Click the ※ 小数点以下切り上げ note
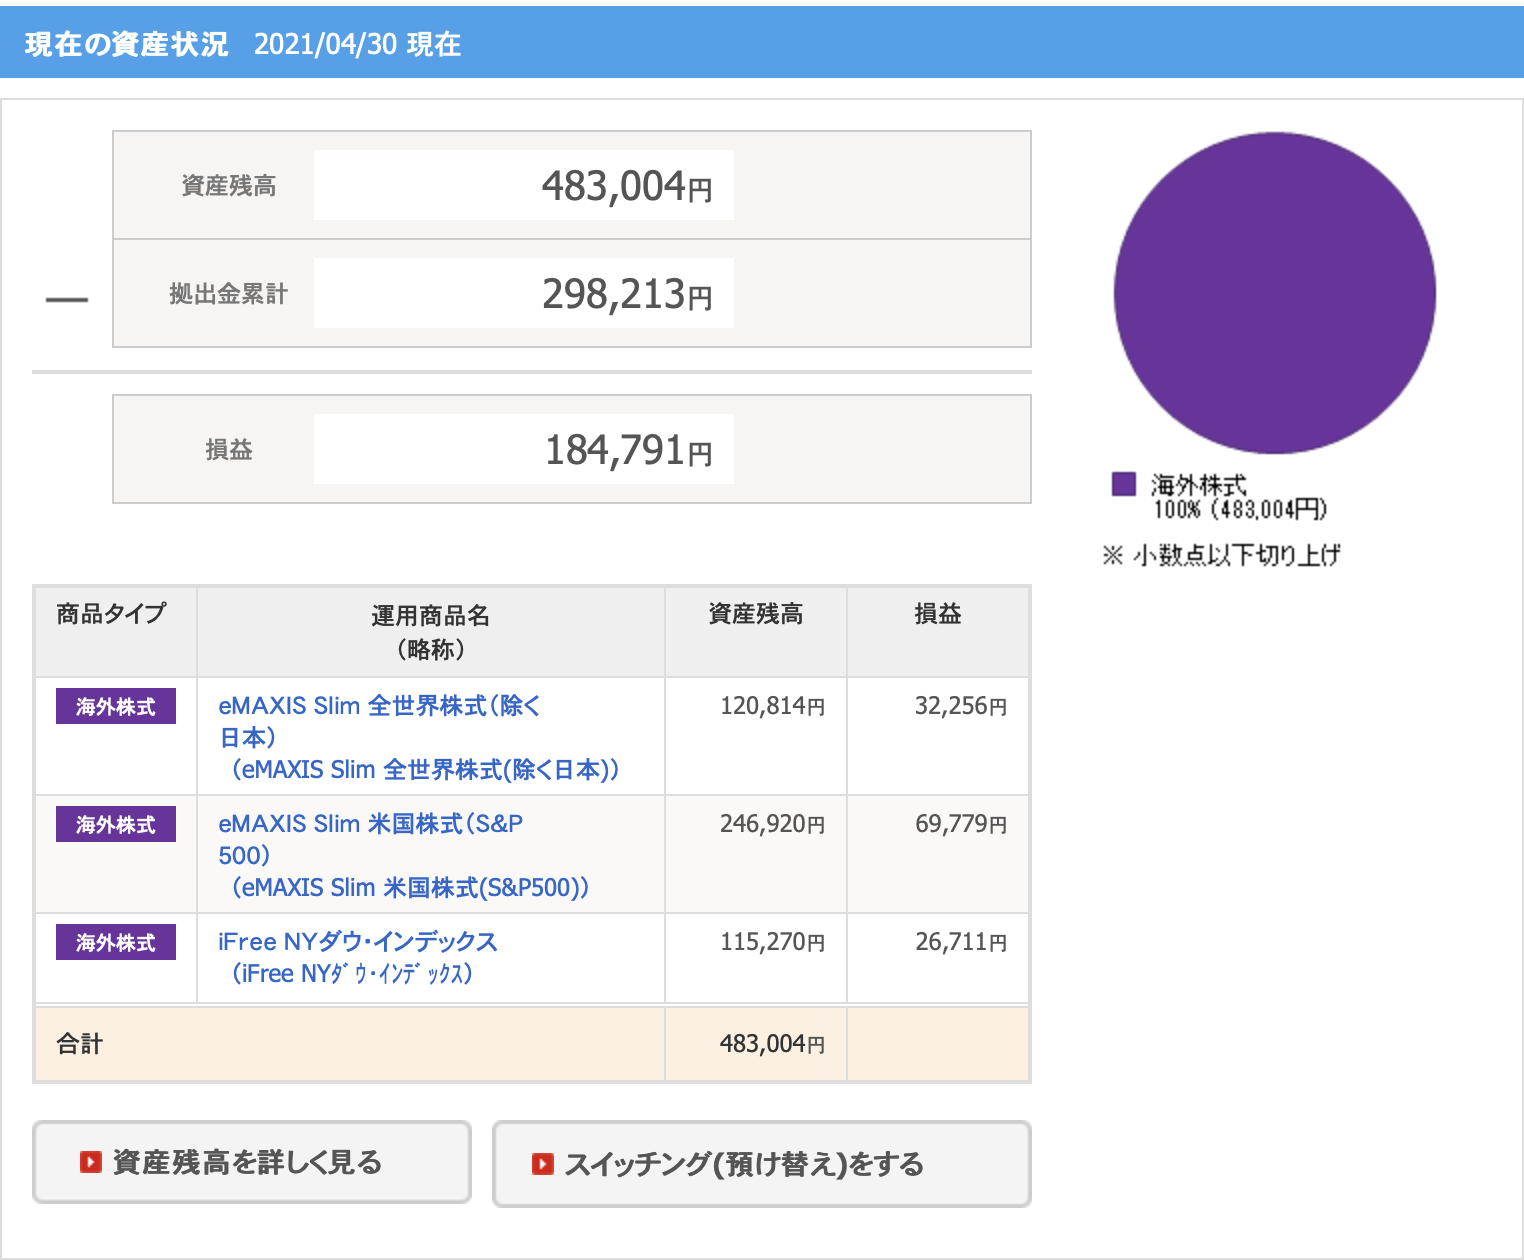 1221,555
